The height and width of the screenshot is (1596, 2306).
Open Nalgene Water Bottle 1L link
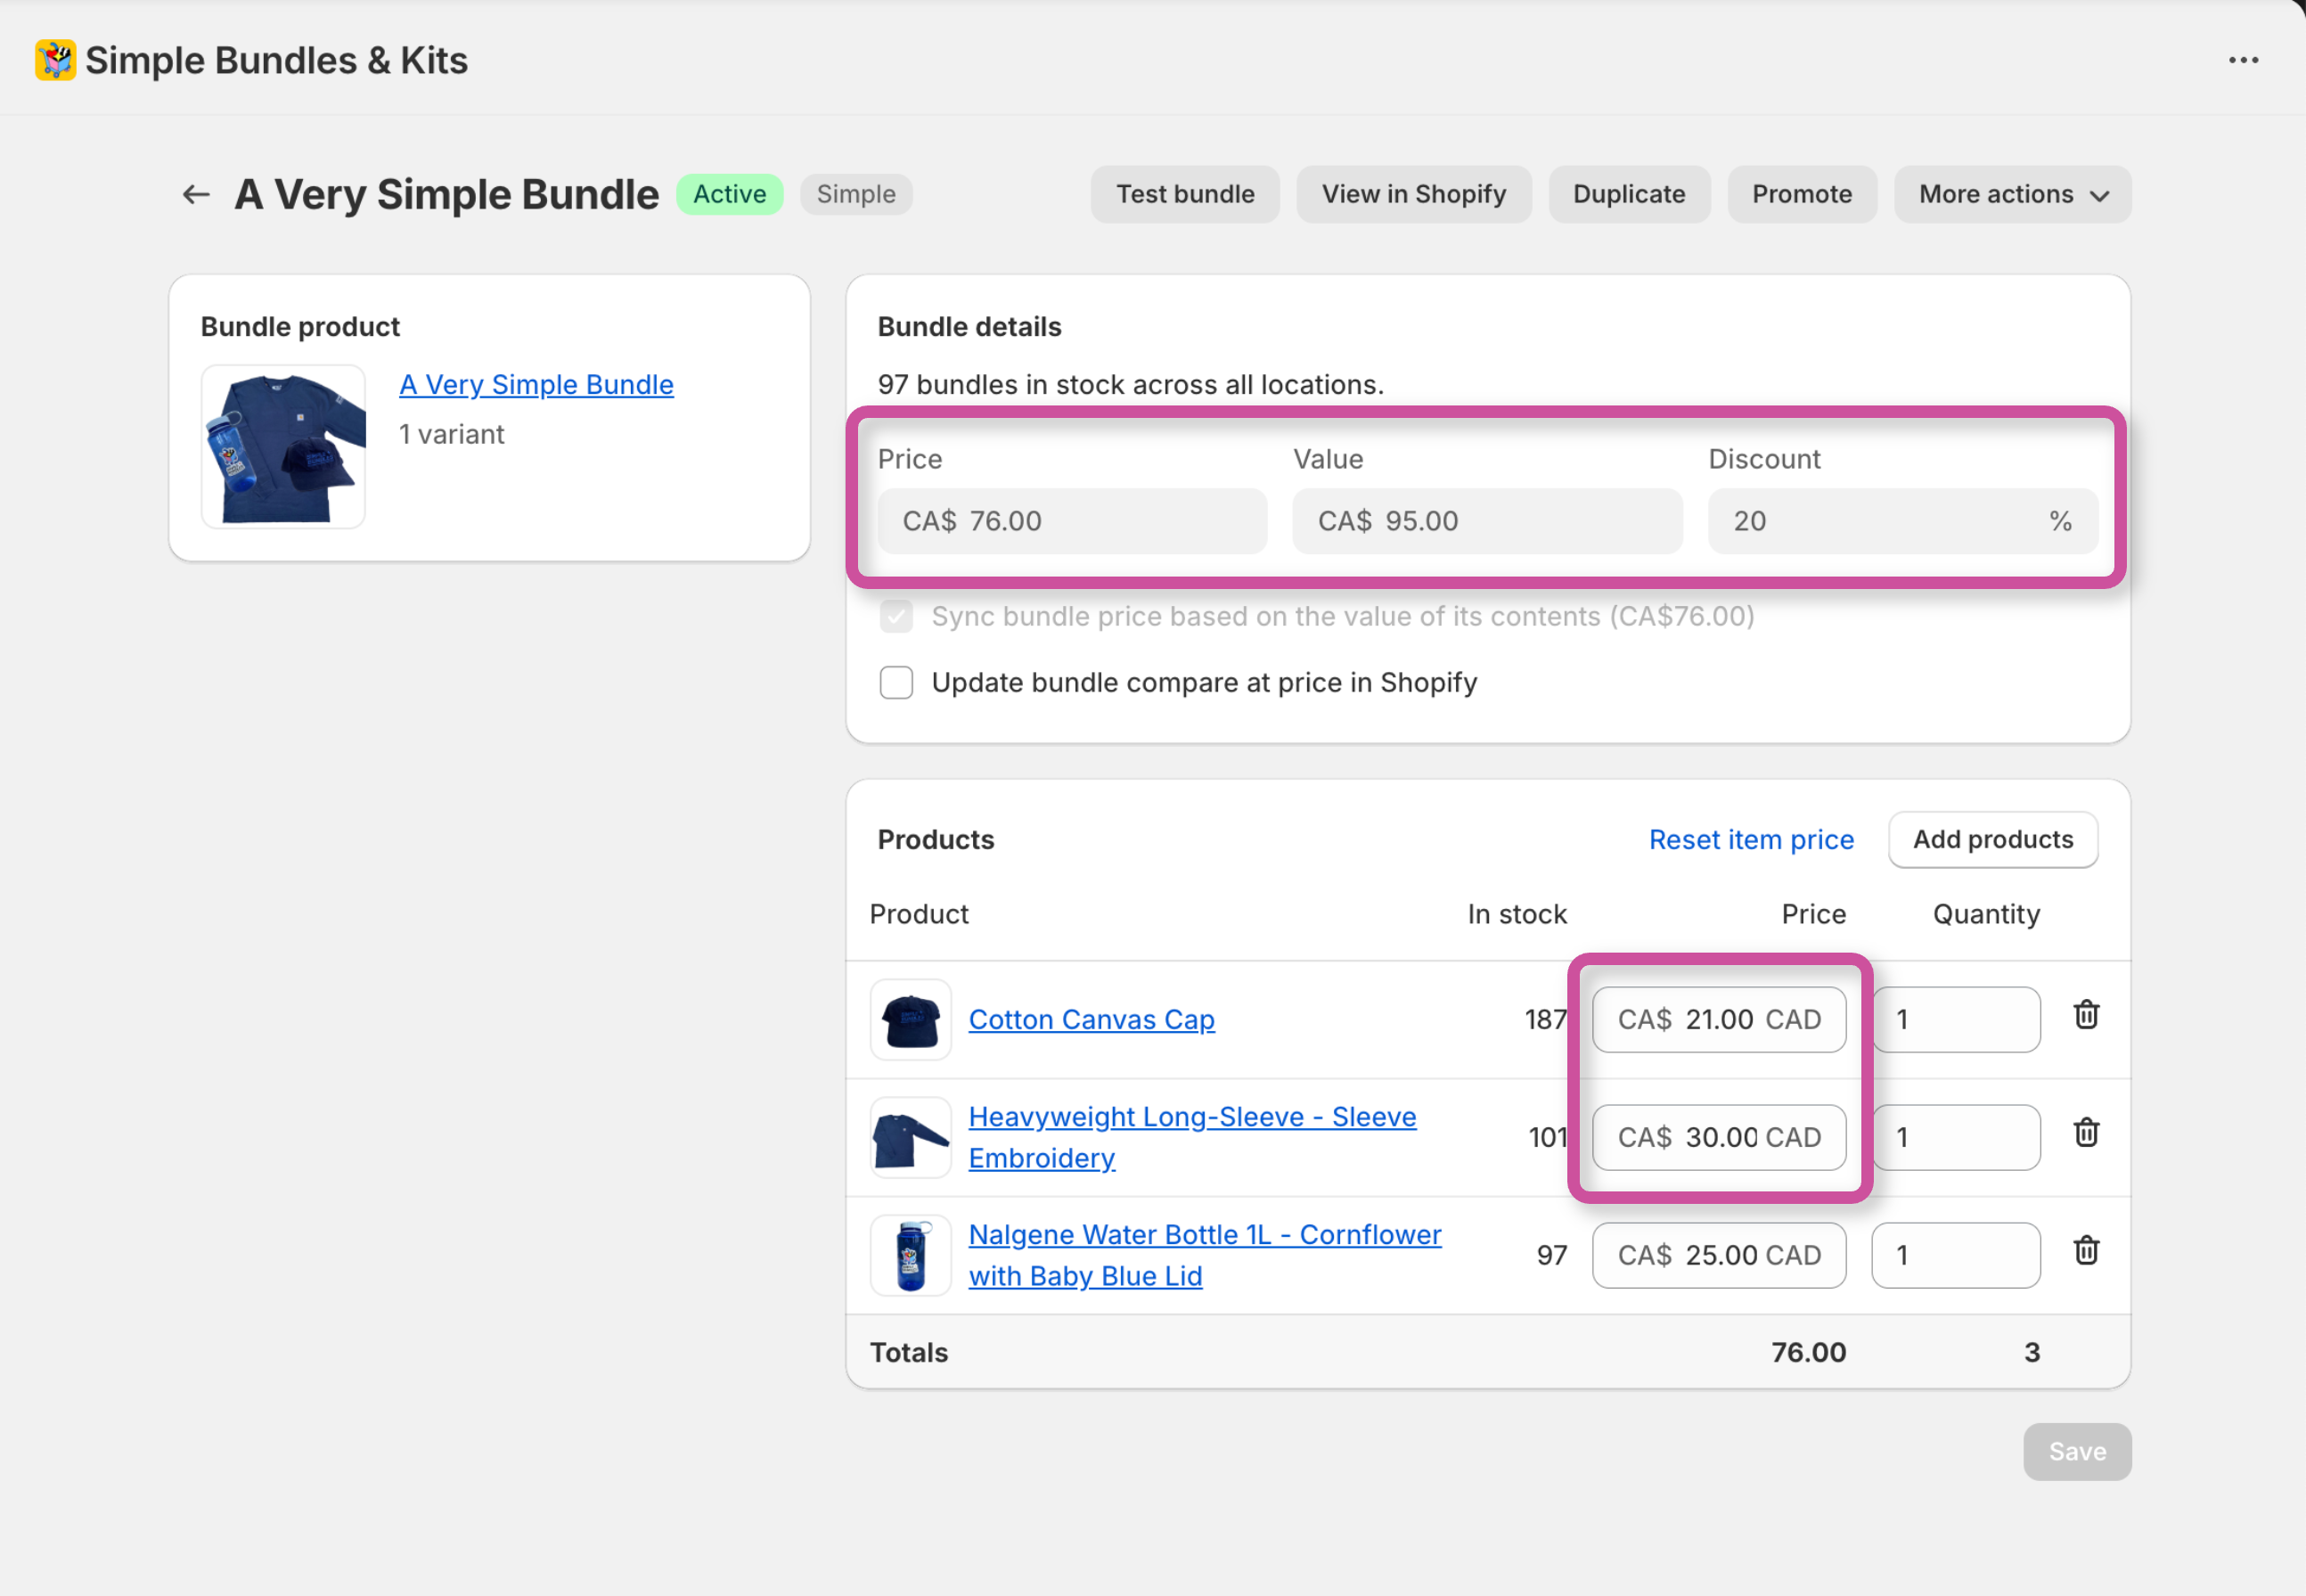[1205, 1255]
